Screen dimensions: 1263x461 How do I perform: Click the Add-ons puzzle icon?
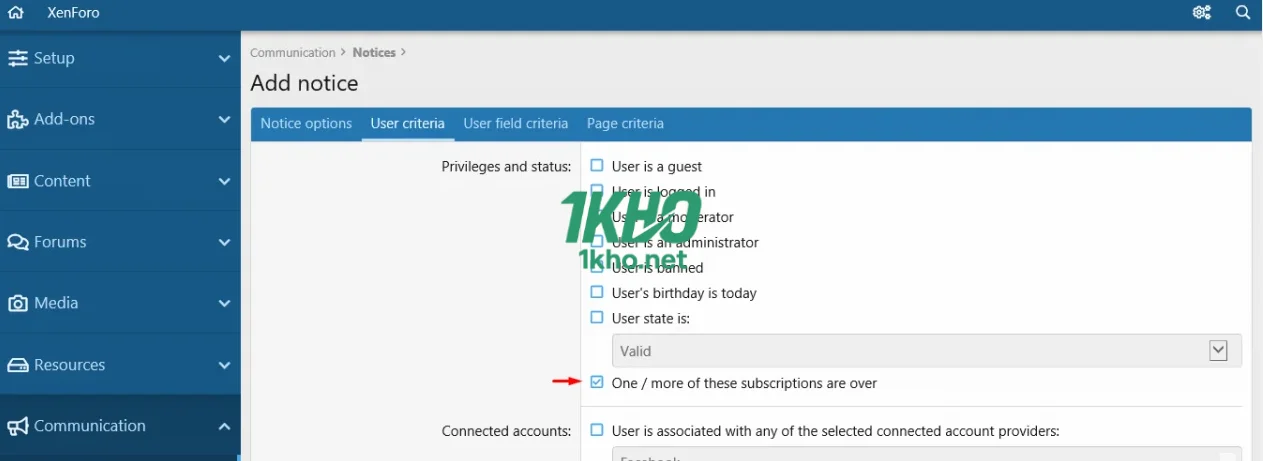click(x=17, y=120)
